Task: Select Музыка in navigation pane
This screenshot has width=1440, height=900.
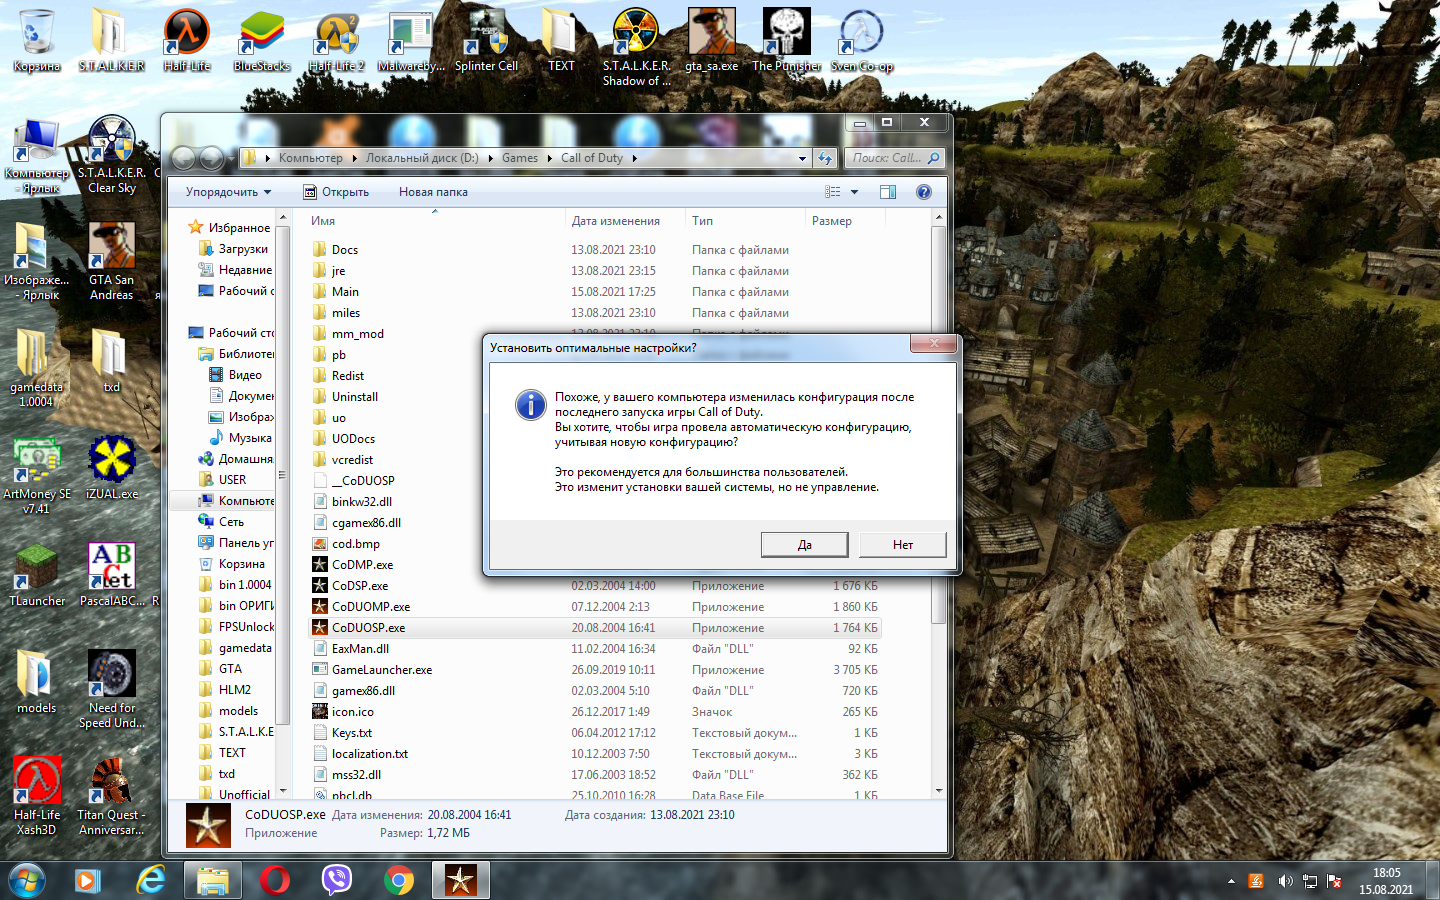Action: 250,438
